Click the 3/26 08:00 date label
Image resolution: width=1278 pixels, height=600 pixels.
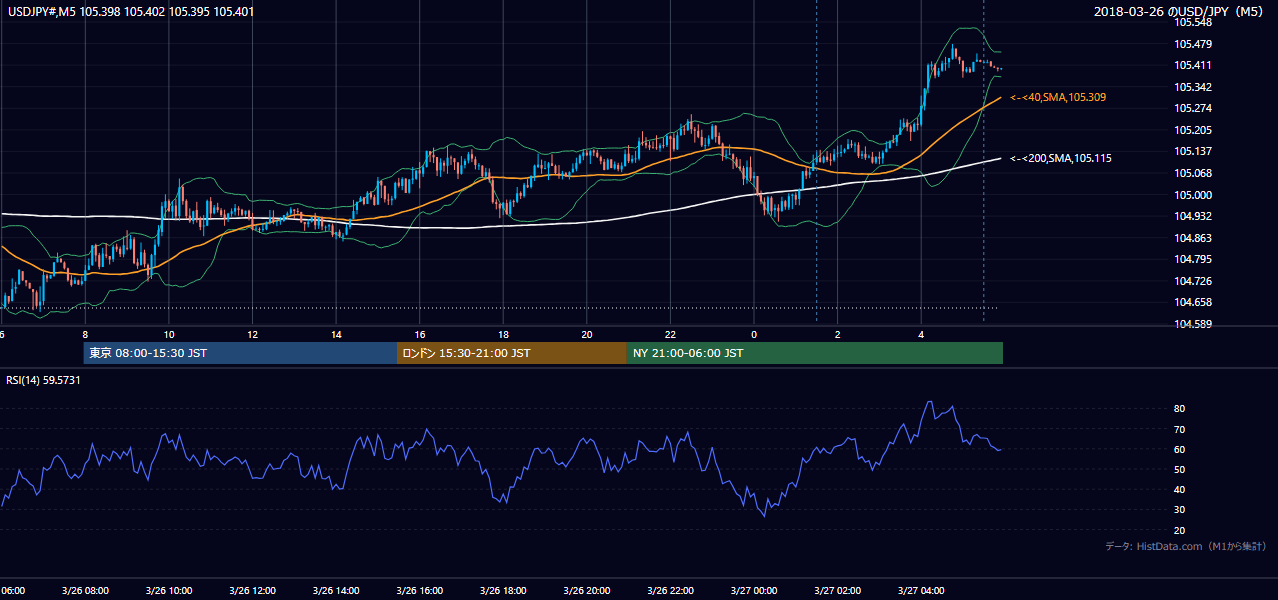tap(85, 591)
